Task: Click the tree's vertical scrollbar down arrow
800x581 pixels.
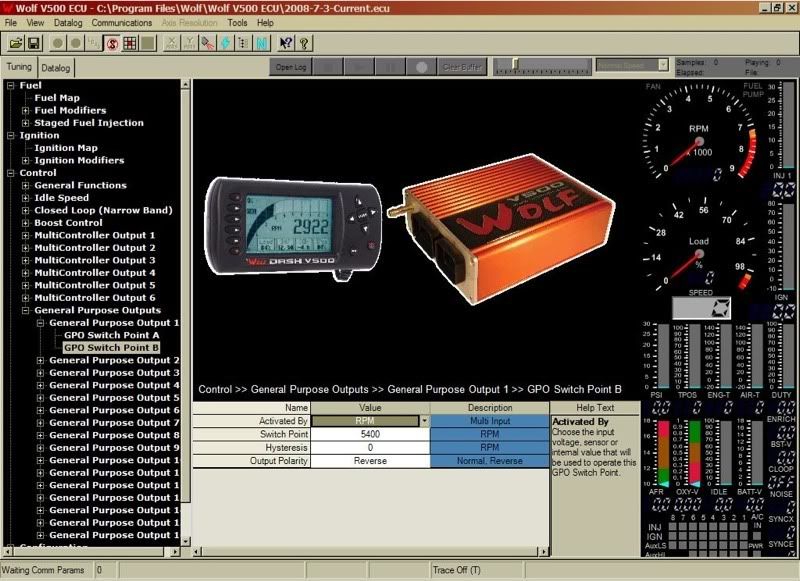Action: coord(185,541)
